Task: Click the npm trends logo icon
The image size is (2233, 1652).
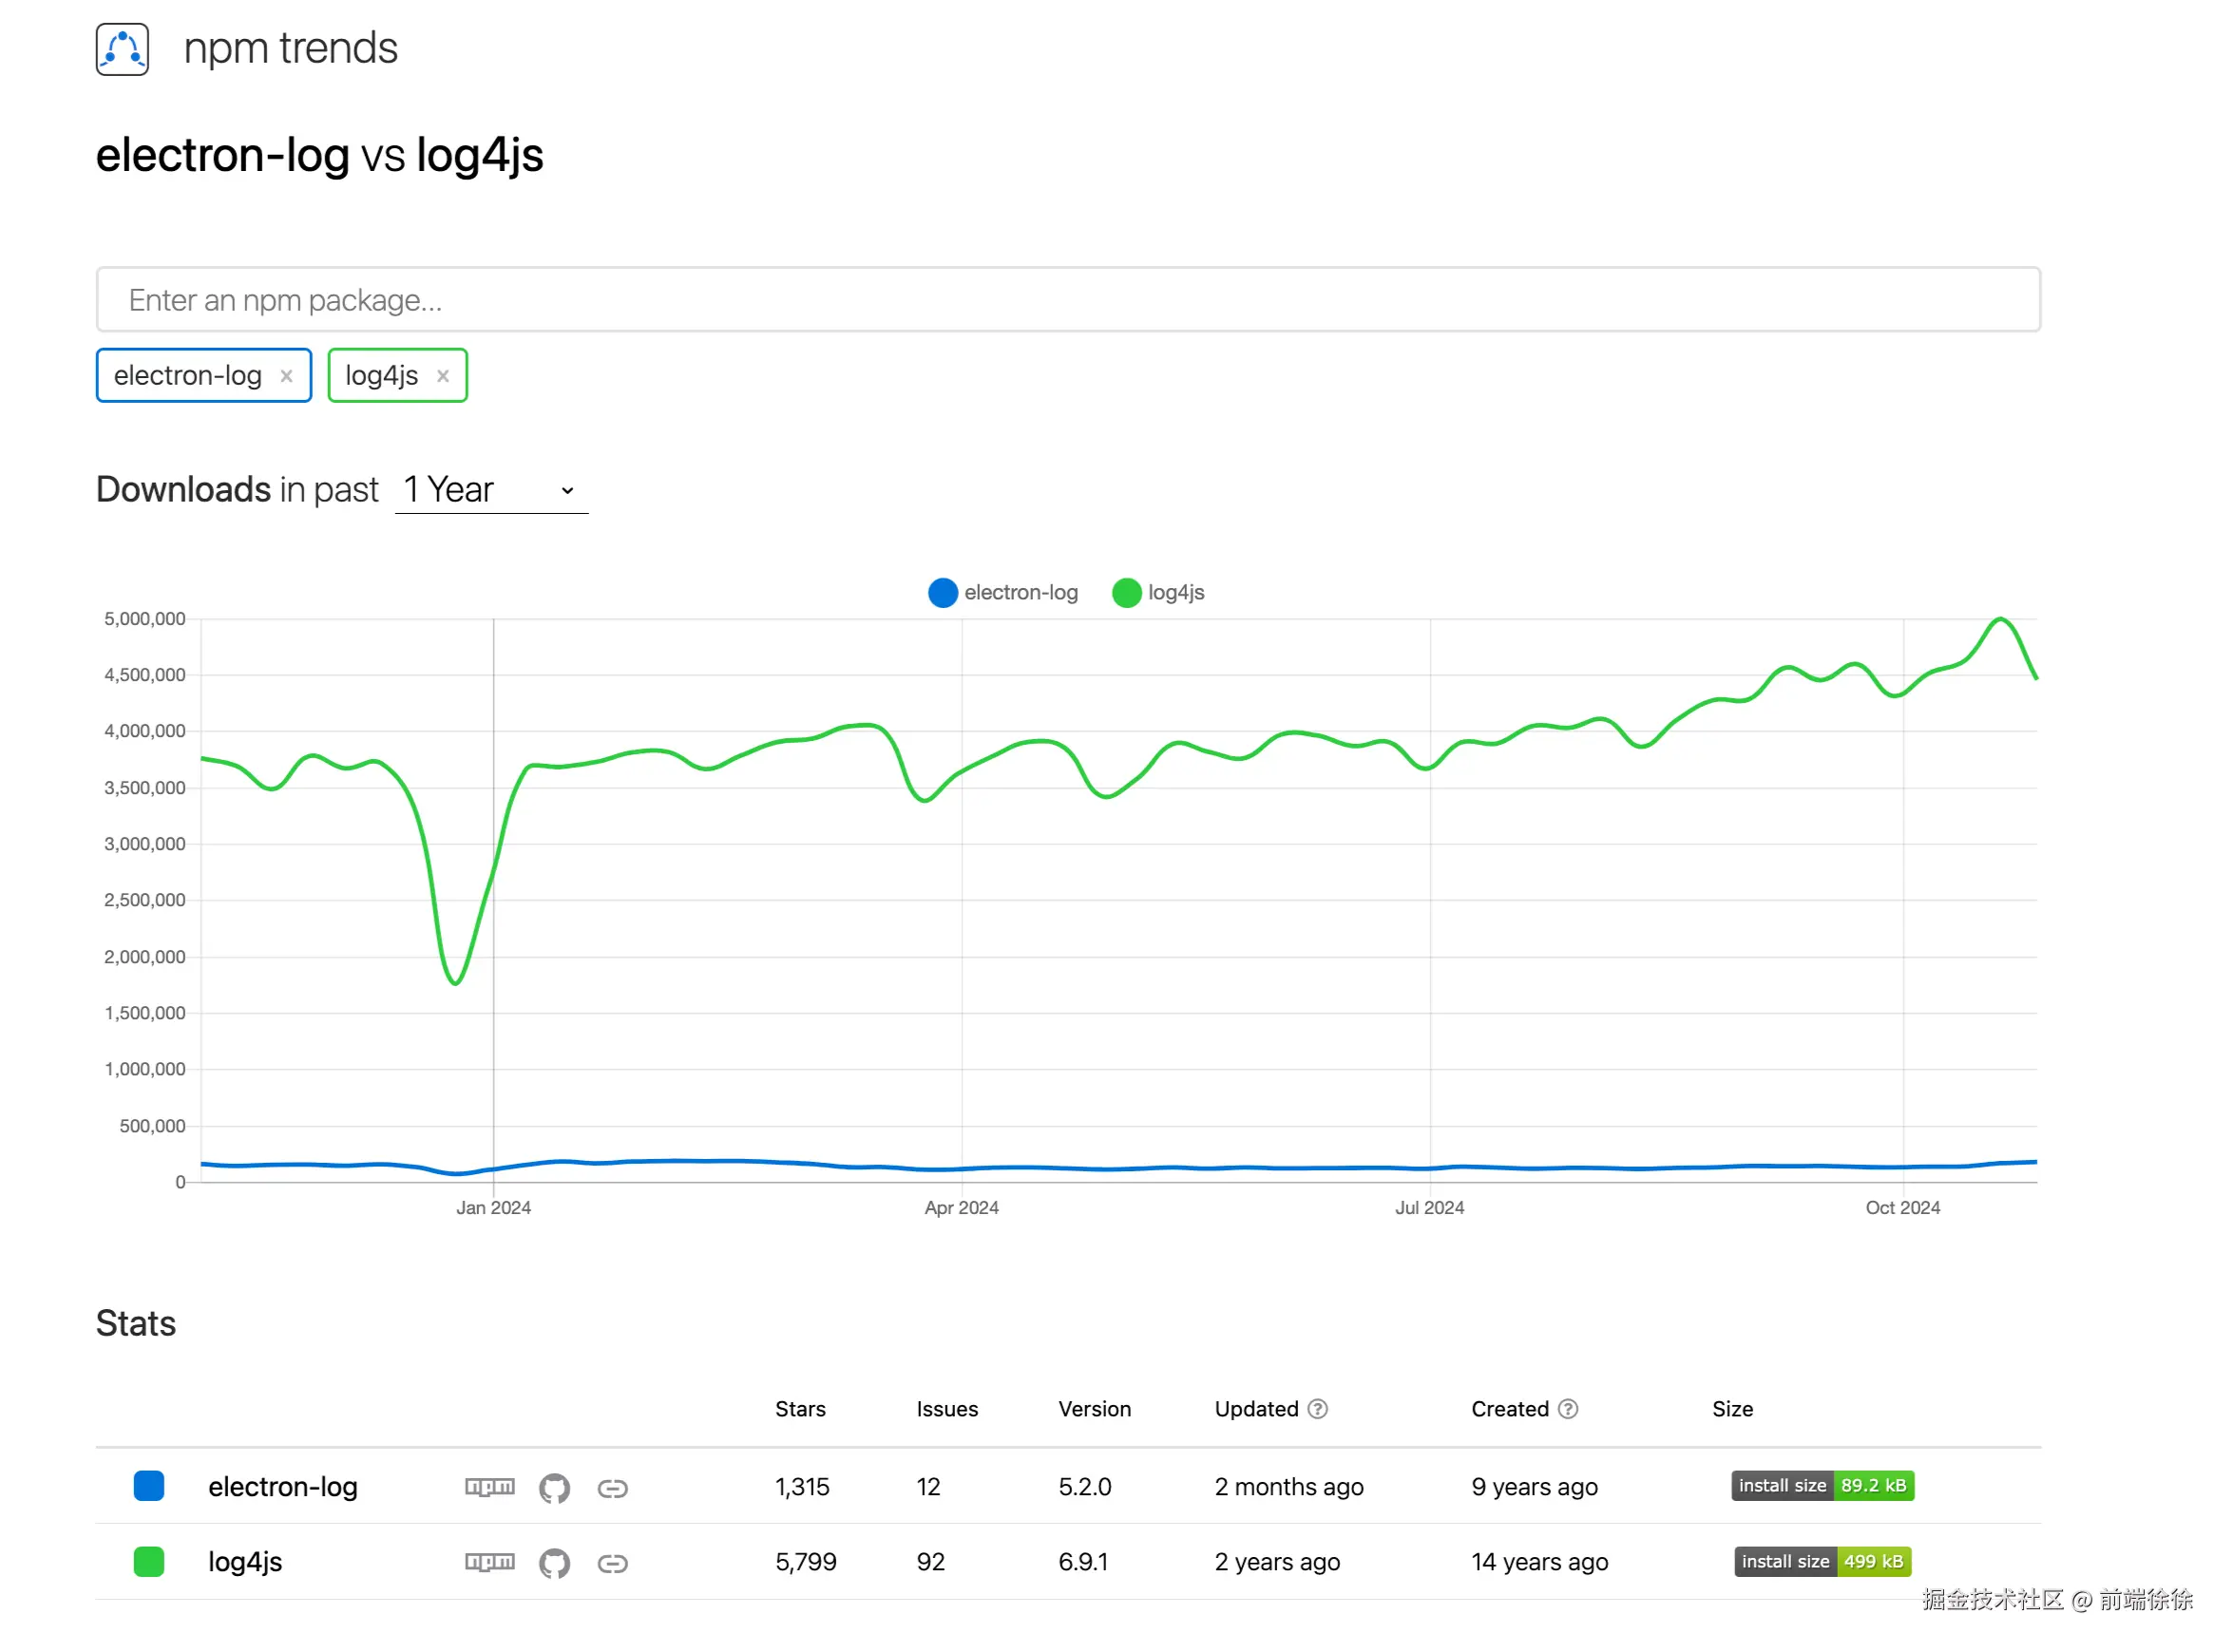Action: click(x=122, y=49)
